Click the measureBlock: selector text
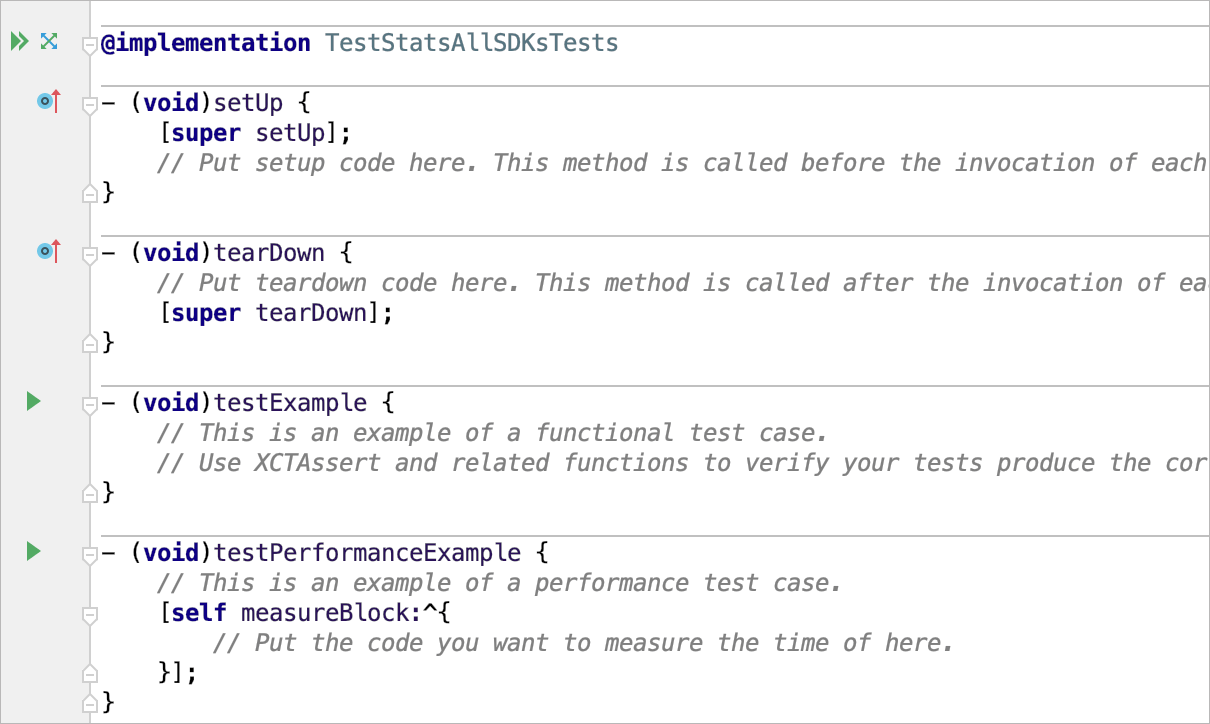The image size is (1210, 724). (330, 612)
